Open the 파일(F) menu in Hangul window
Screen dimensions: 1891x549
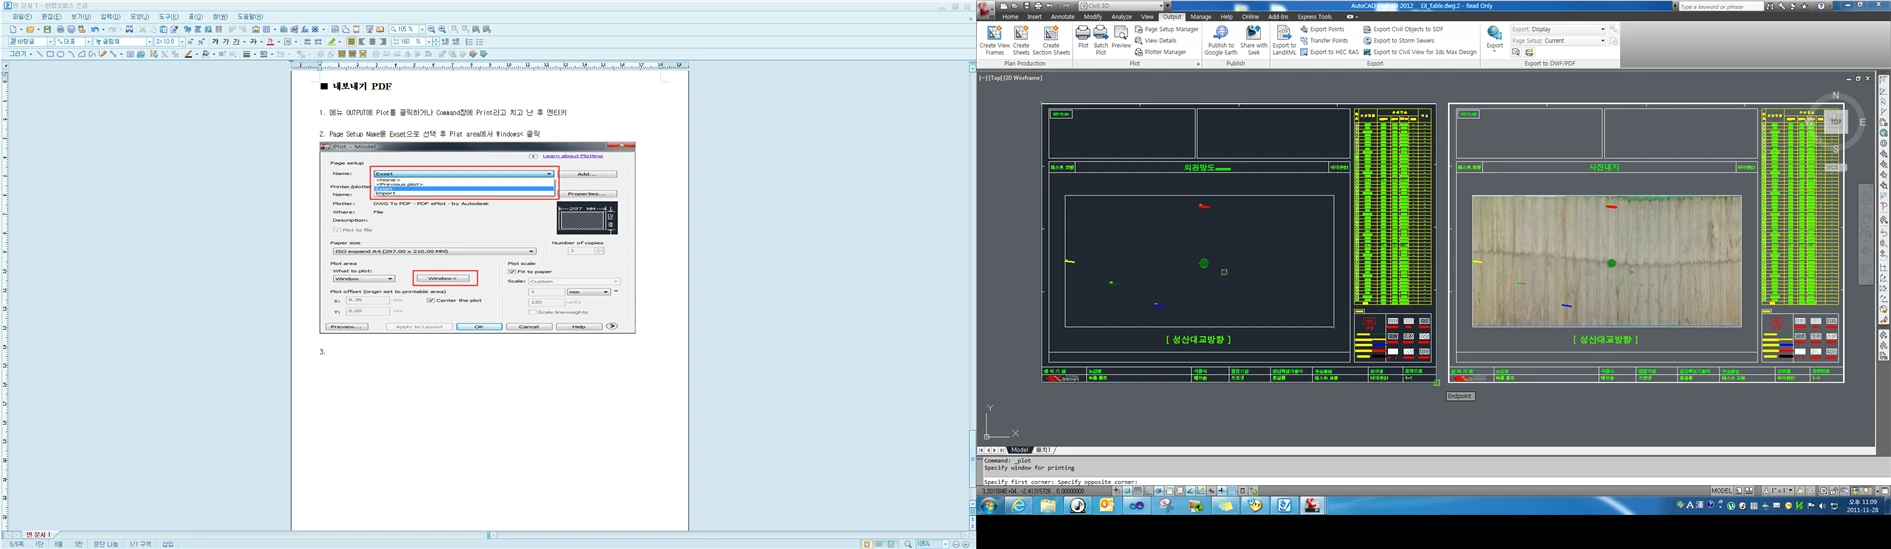coord(22,17)
